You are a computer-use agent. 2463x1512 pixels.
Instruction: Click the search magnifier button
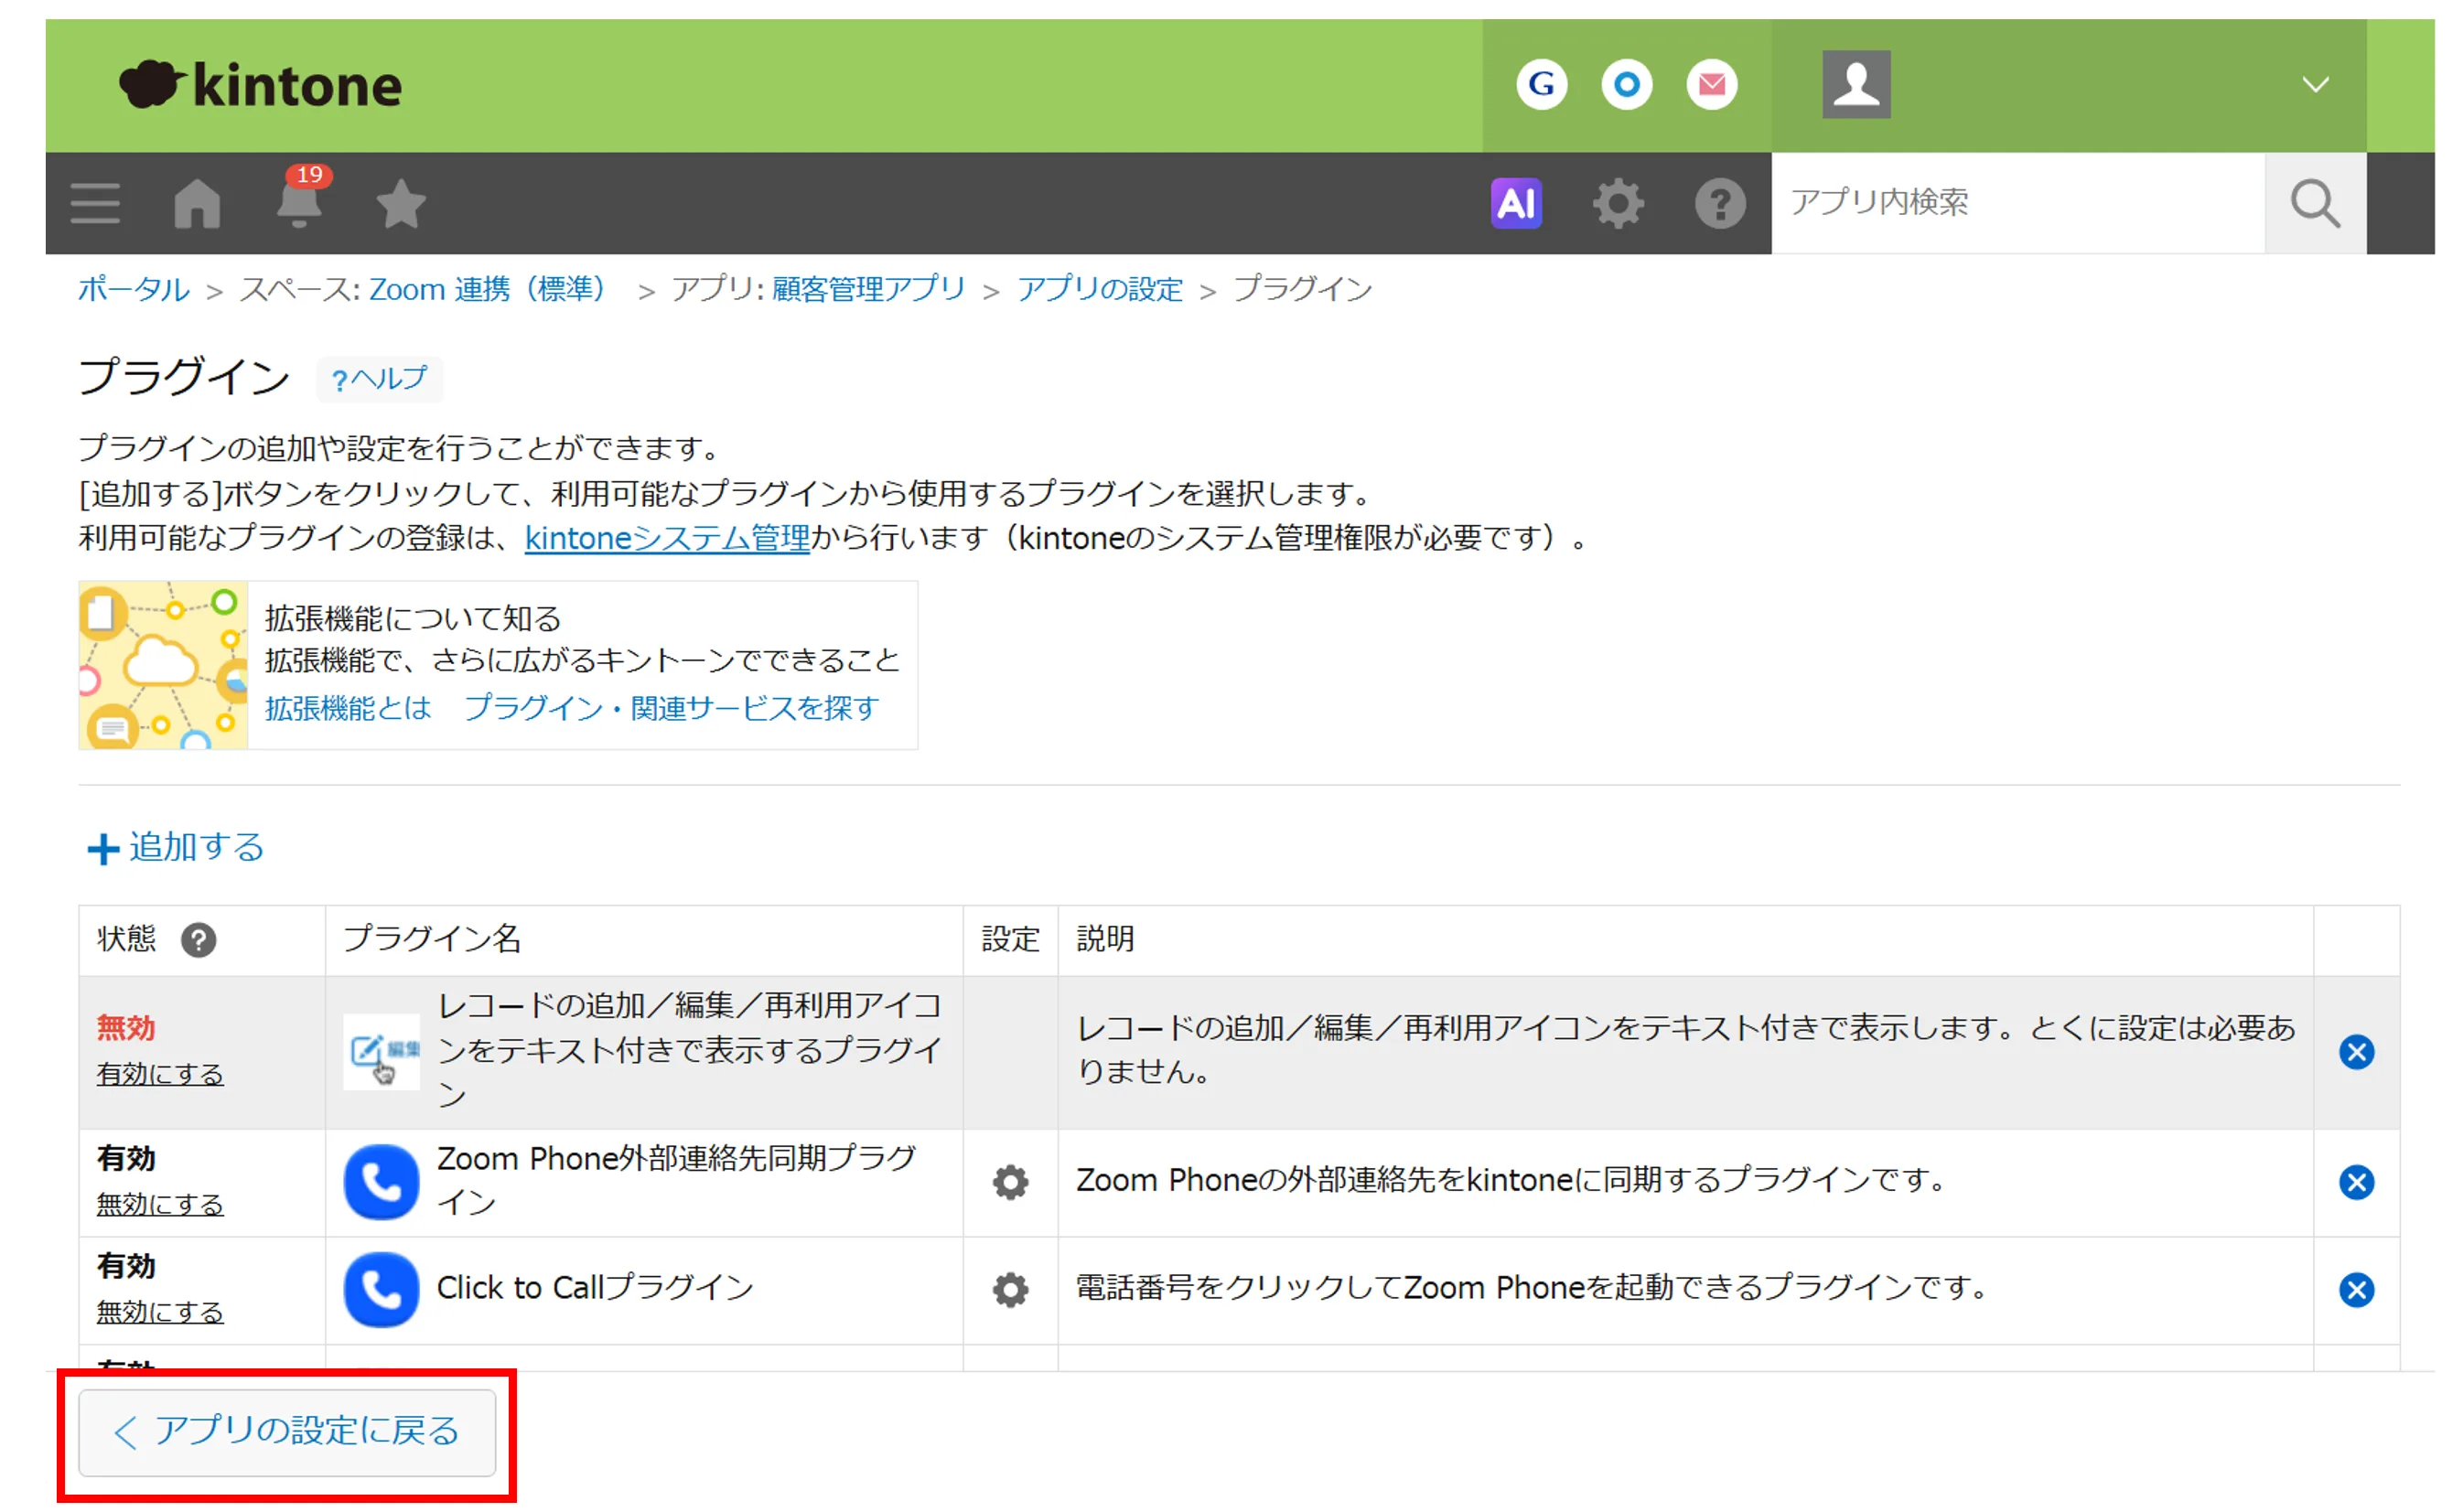(x=2315, y=204)
